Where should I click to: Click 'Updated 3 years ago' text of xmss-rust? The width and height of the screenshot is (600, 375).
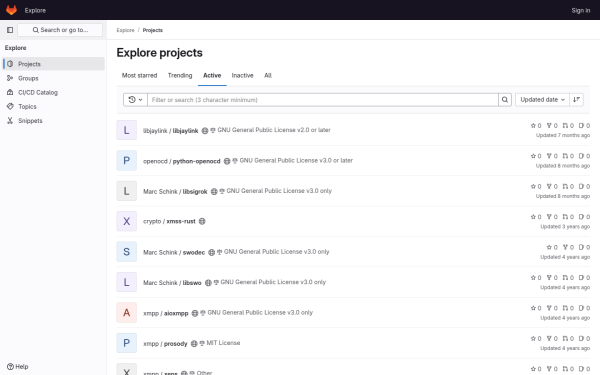(565, 227)
